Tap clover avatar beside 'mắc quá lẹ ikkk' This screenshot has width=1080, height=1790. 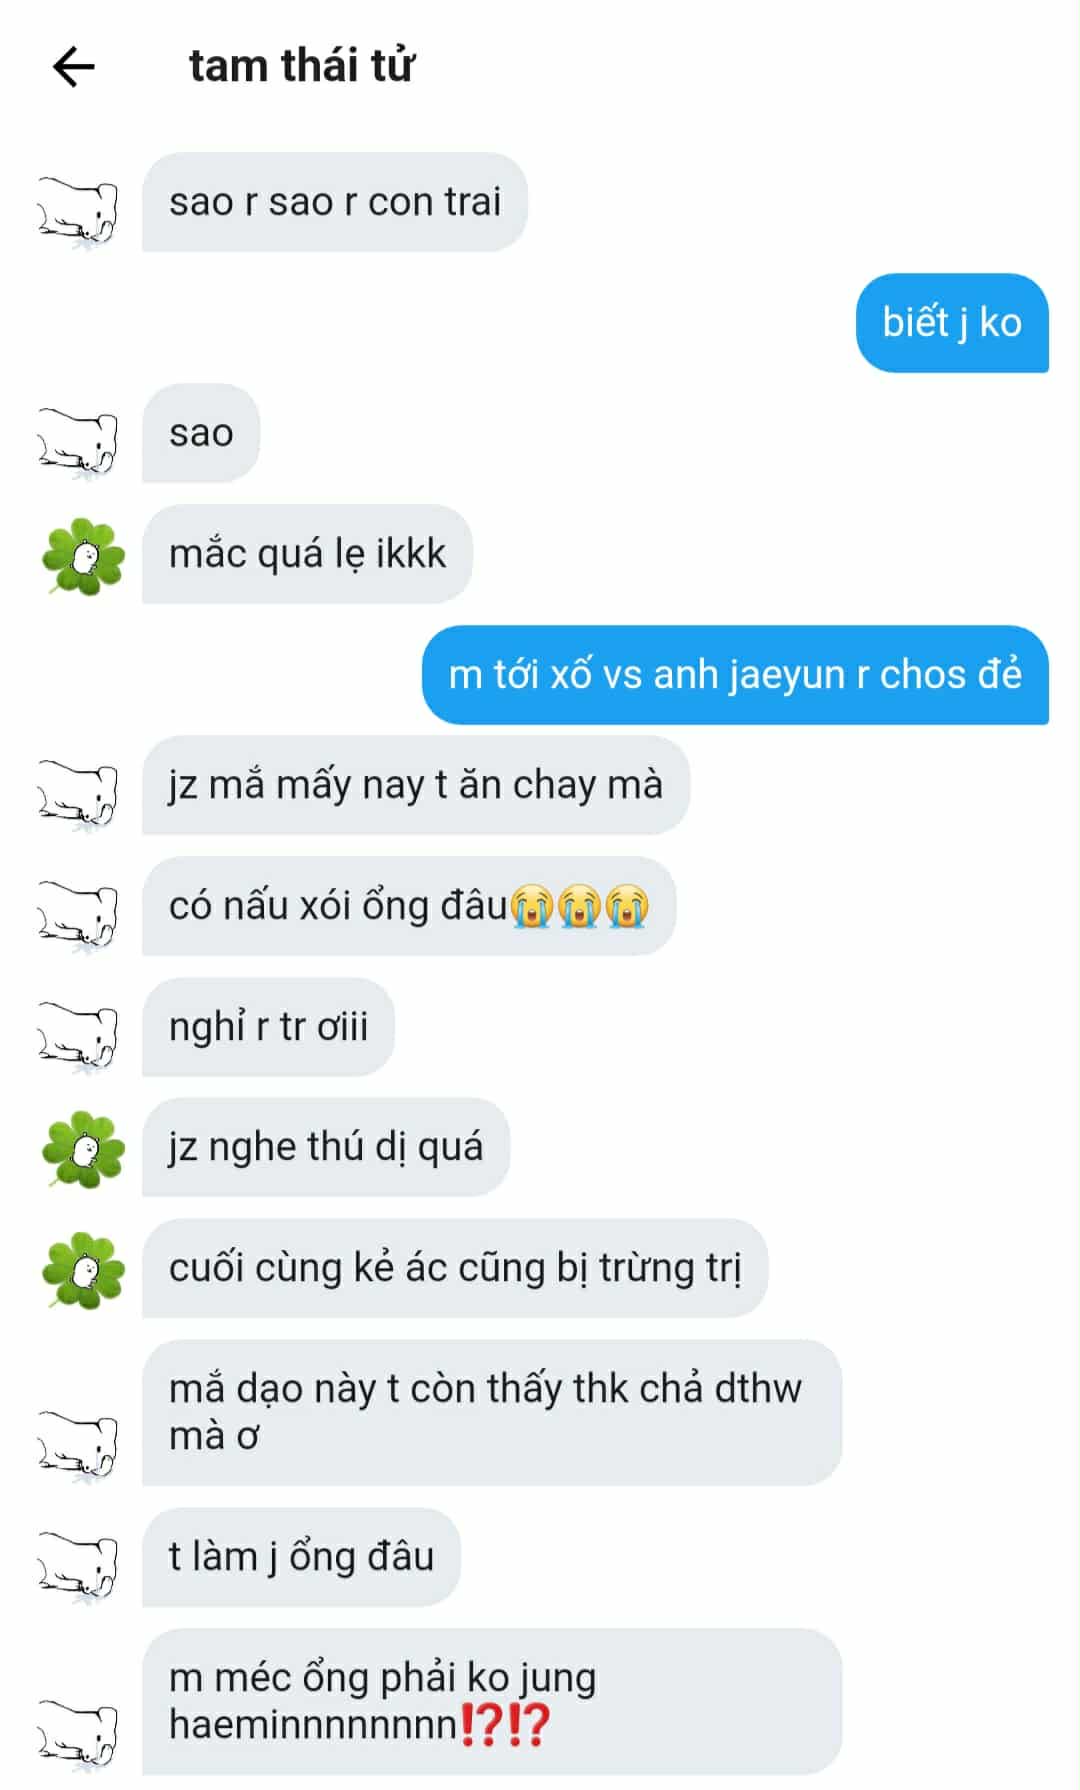click(x=83, y=556)
